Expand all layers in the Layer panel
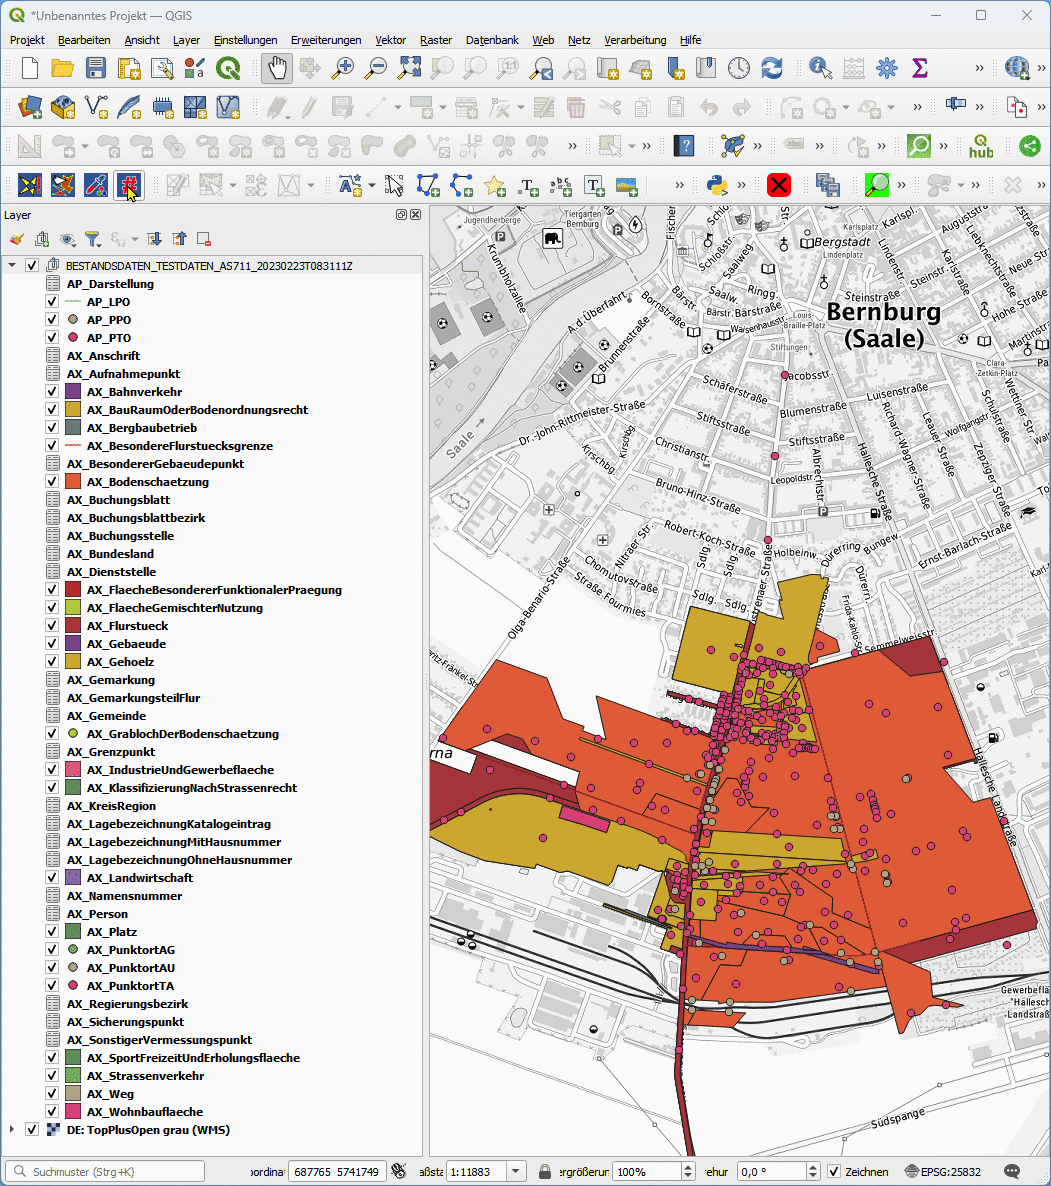The height and width of the screenshot is (1186, 1051). point(154,240)
